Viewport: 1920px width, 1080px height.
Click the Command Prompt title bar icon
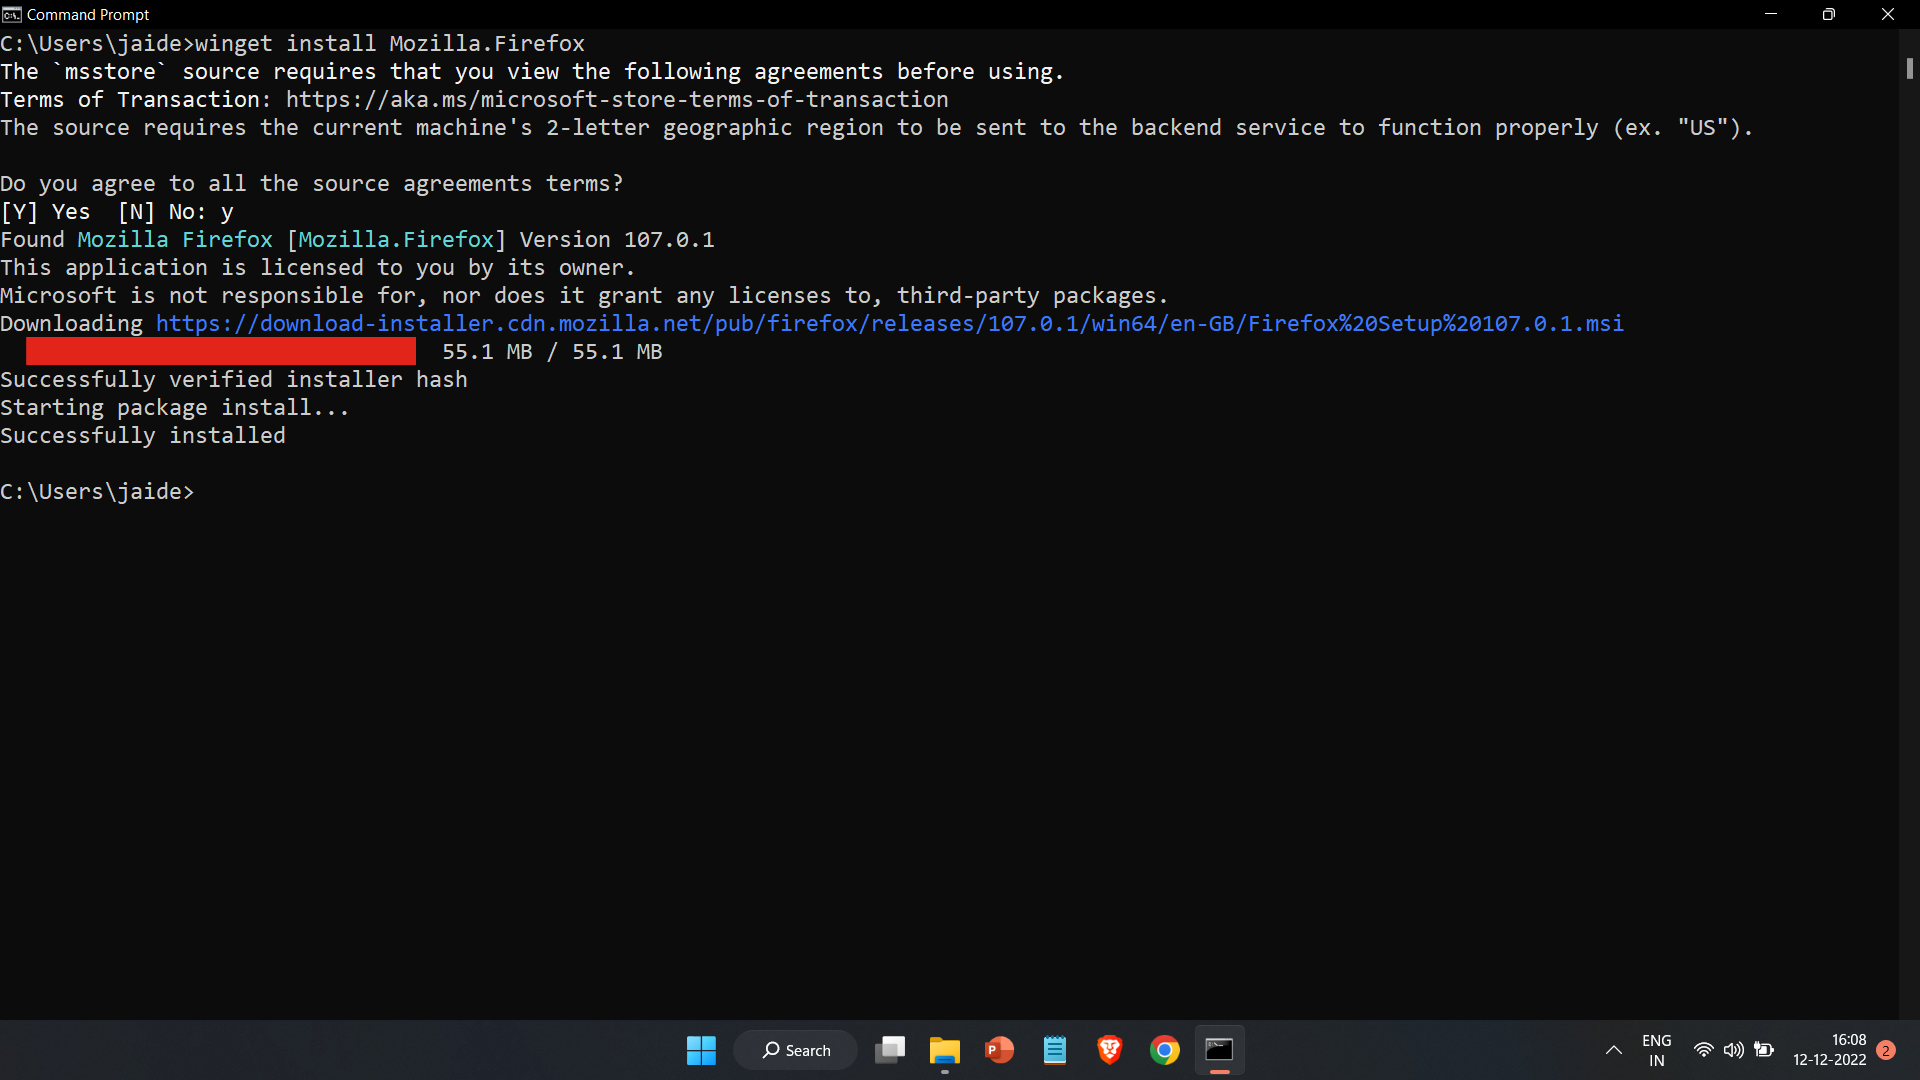click(x=12, y=14)
